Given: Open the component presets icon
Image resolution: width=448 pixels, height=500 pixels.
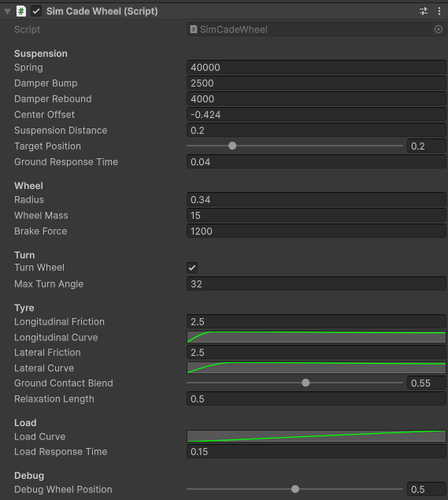Looking at the screenshot, I should pos(423,11).
